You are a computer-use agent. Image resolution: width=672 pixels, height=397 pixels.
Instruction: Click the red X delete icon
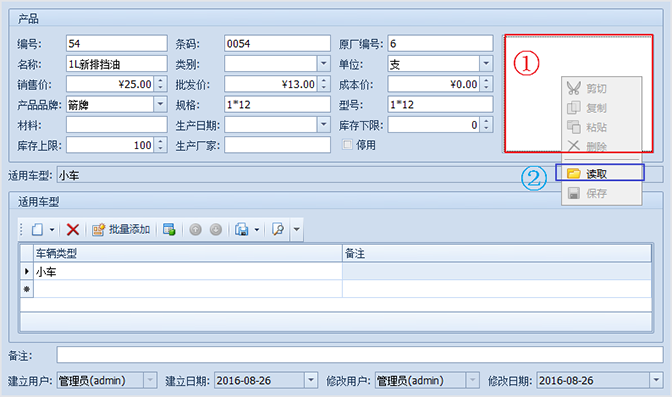(x=72, y=230)
